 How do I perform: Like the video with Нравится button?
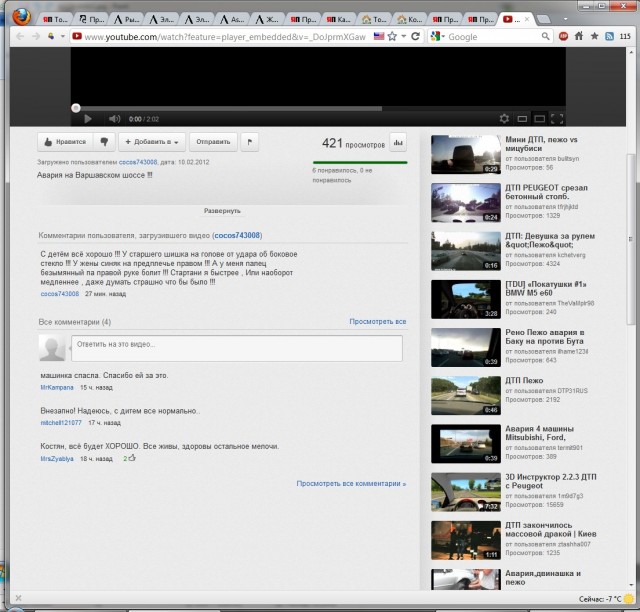coord(65,142)
